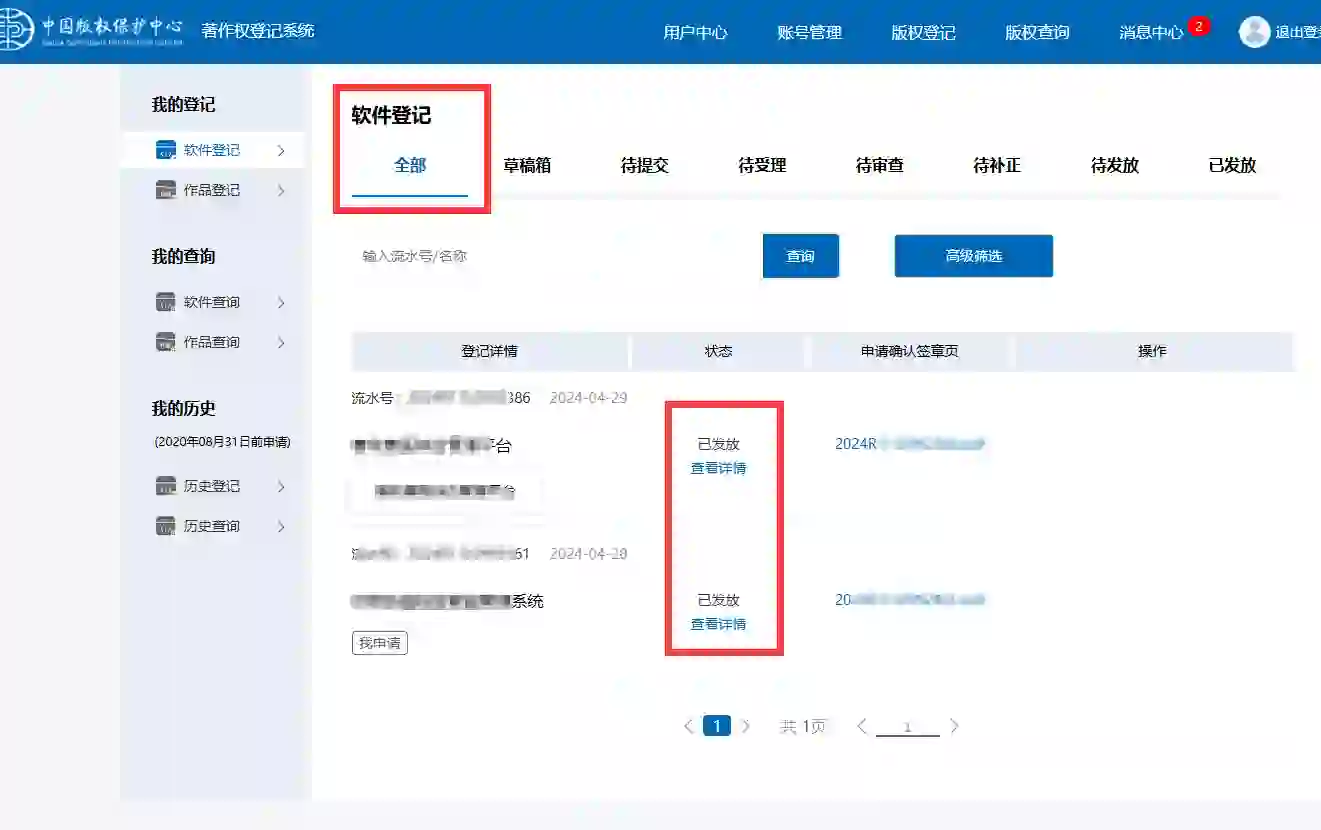Click the 输入流水号/名称 search field
1321x830 pixels.
click(x=450, y=256)
